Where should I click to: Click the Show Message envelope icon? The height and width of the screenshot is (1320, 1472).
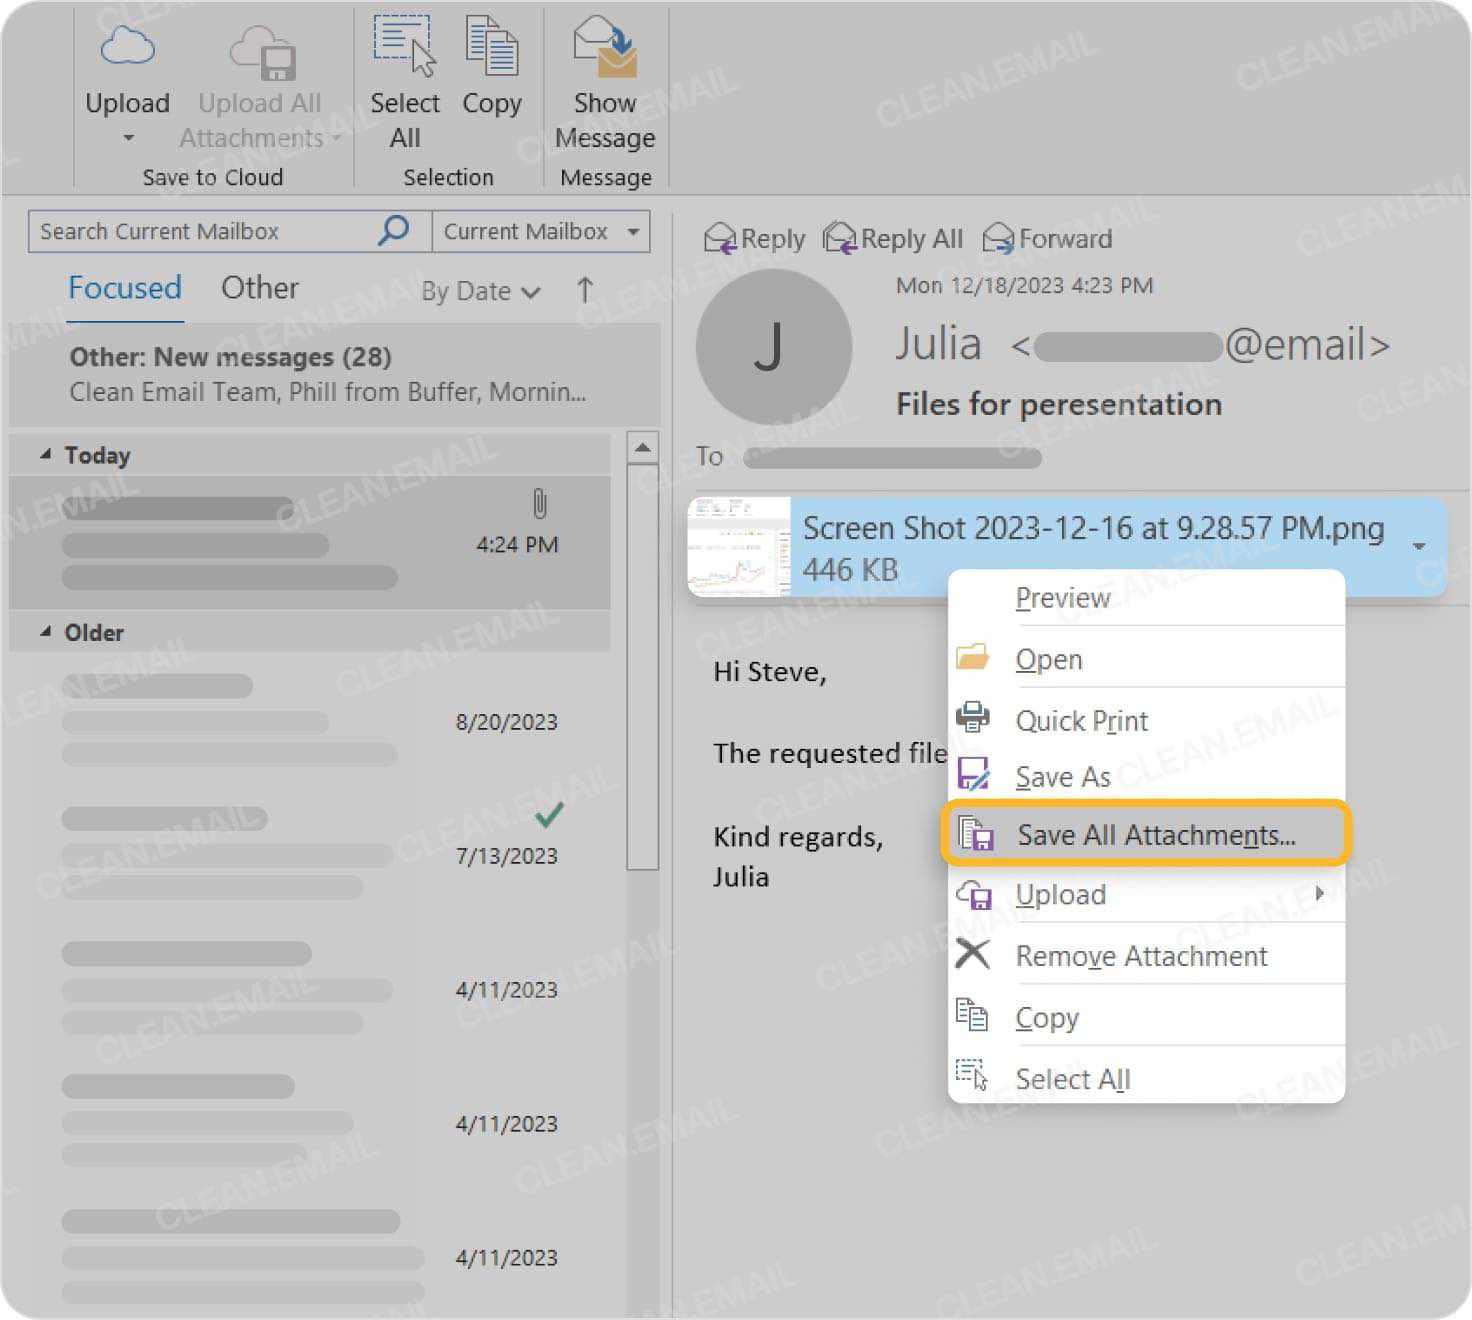click(x=604, y=47)
